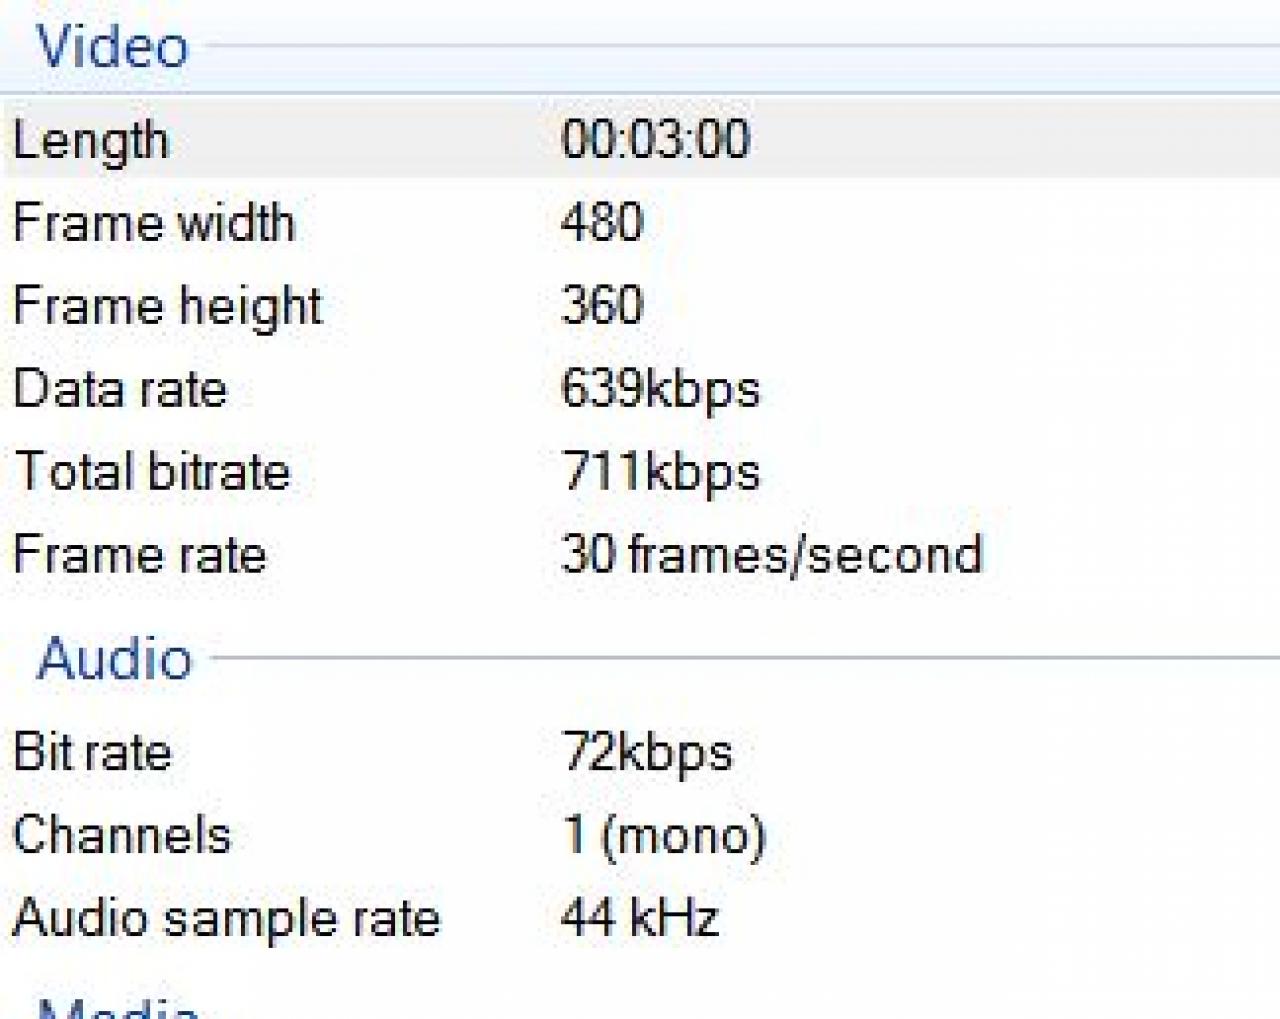The height and width of the screenshot is (1019, 1280).
Task: Click the 44 kHz sample rate value
Action: (640, 918)
